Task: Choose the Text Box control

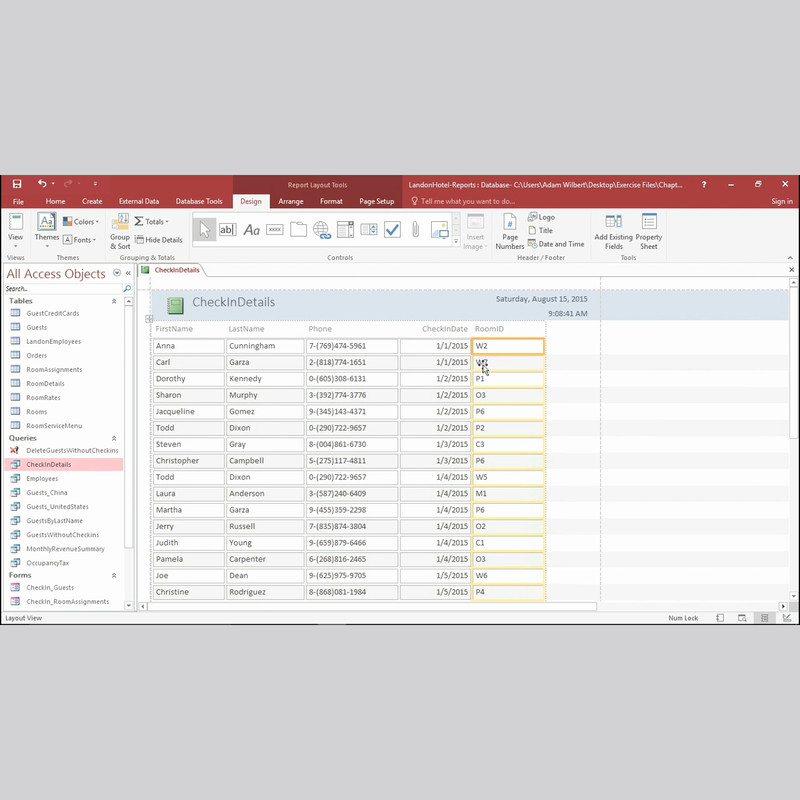Action: tap(228, 230)
